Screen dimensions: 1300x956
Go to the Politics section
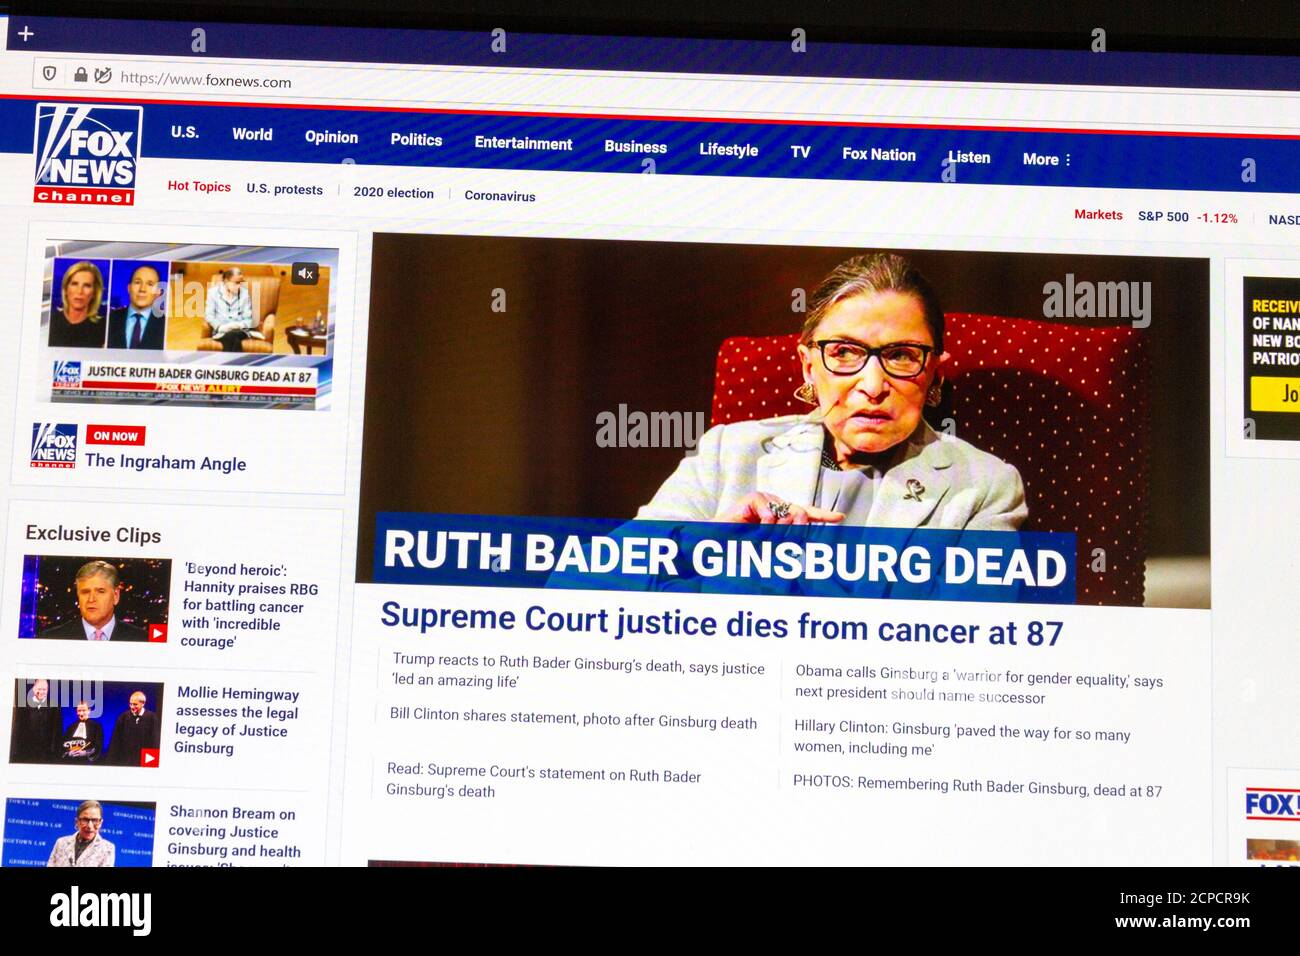(416, 140)
